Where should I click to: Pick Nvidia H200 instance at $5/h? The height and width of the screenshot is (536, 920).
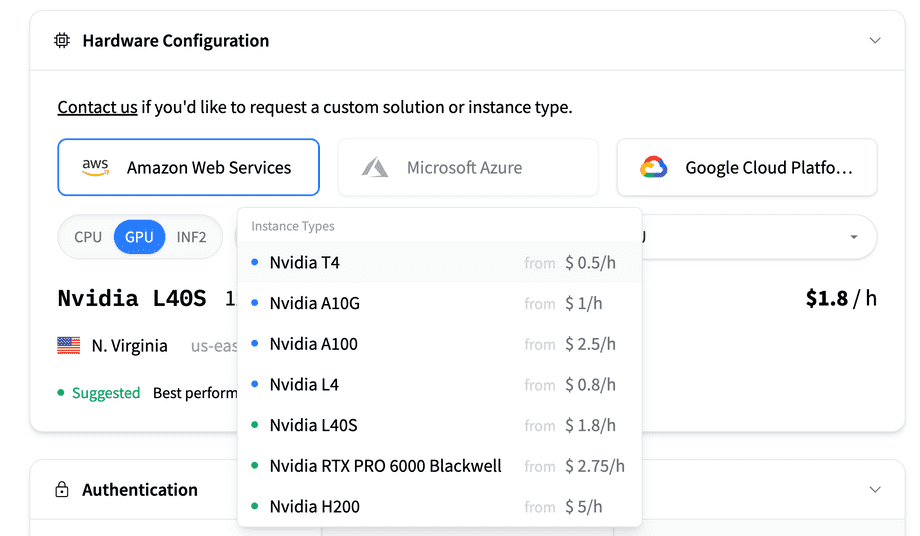(439, 506)
